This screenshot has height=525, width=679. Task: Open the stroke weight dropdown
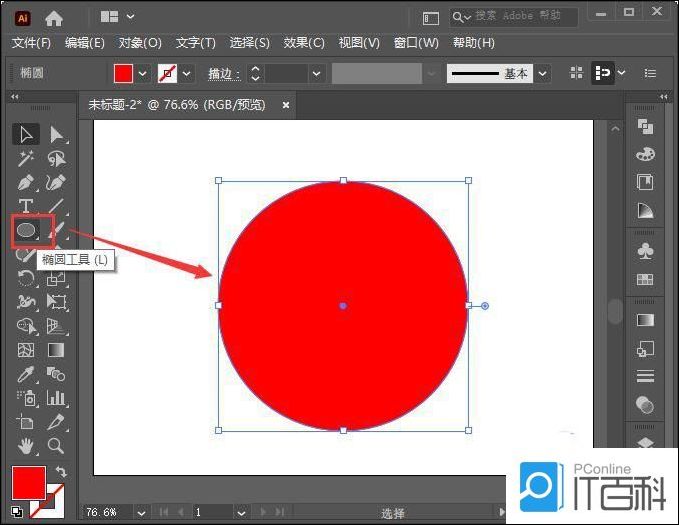pos(317,74)
